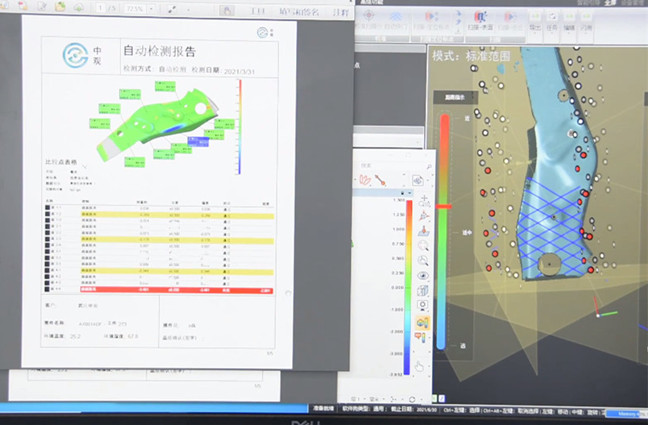Click the hand pan tool icon
Viewport: 648px width, 425px height.
(x=423, y=366)
